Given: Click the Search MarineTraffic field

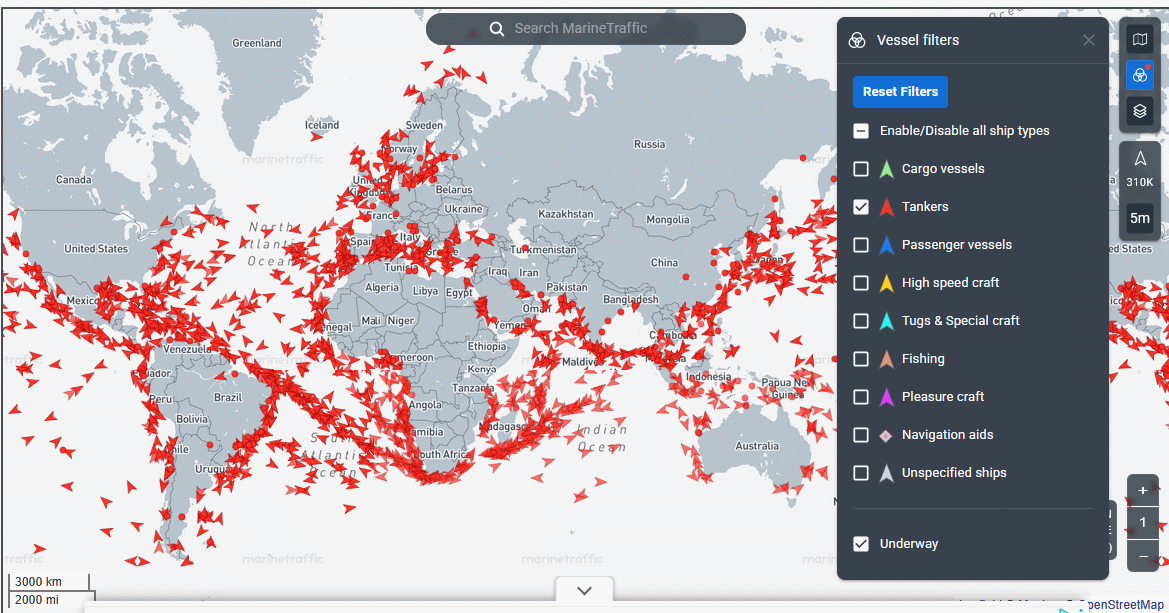Looking at the screenshot, I should point(600,29).
